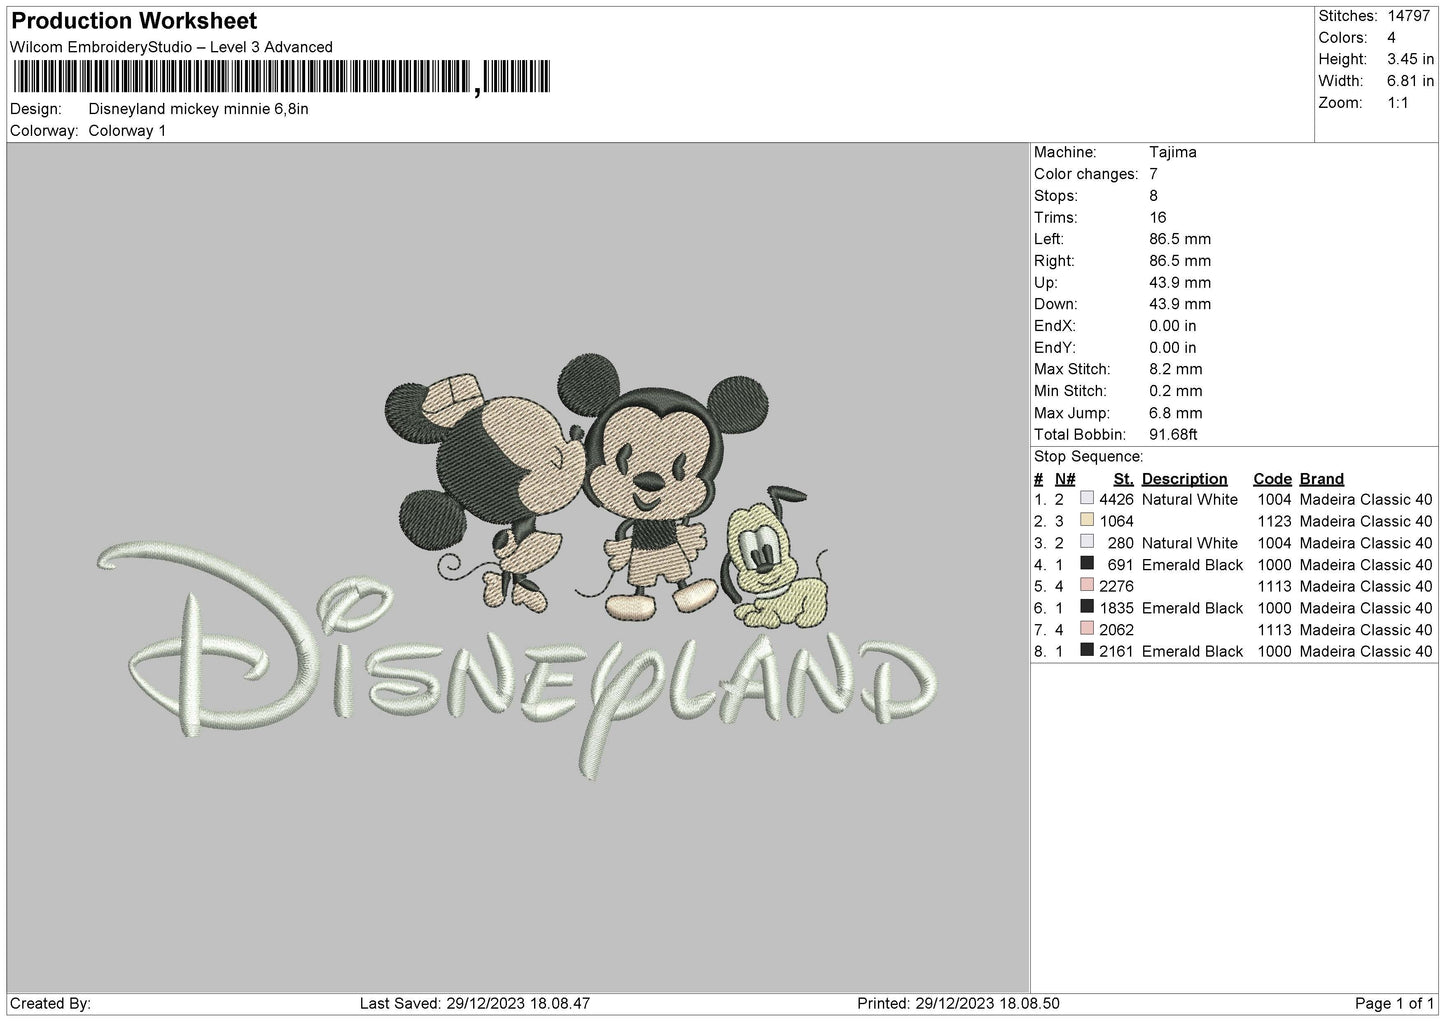The height and width of the screenshot is (1021, 1445).
Task: Click the 'Brand' column header
Action: (x=1322, y=479)
